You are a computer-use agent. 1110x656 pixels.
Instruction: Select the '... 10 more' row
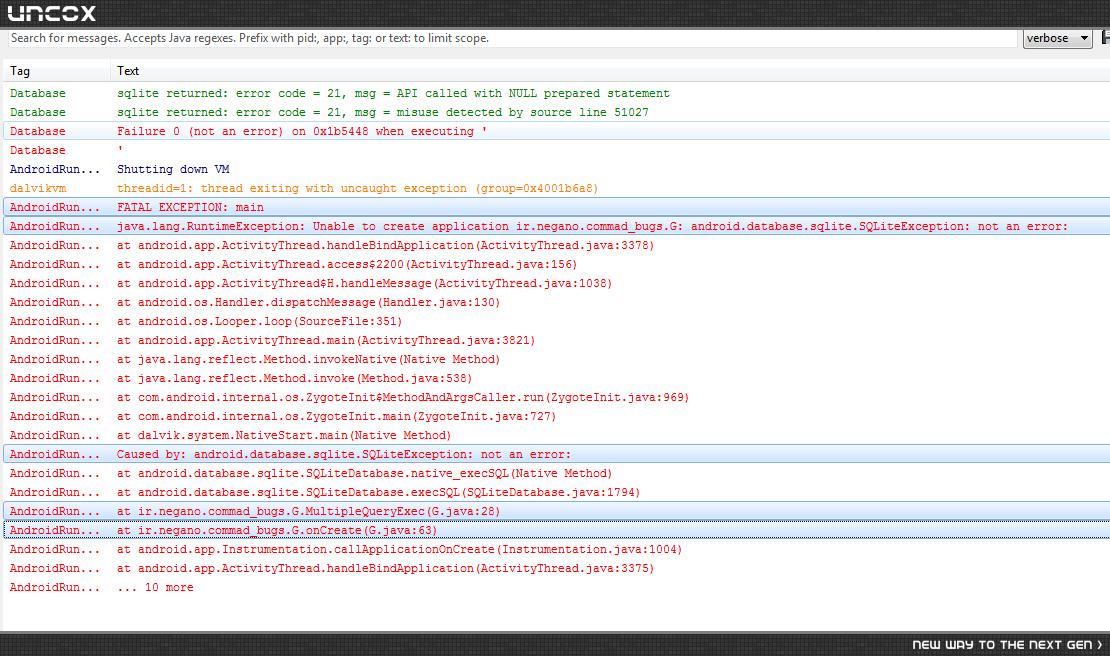point(556,587)
